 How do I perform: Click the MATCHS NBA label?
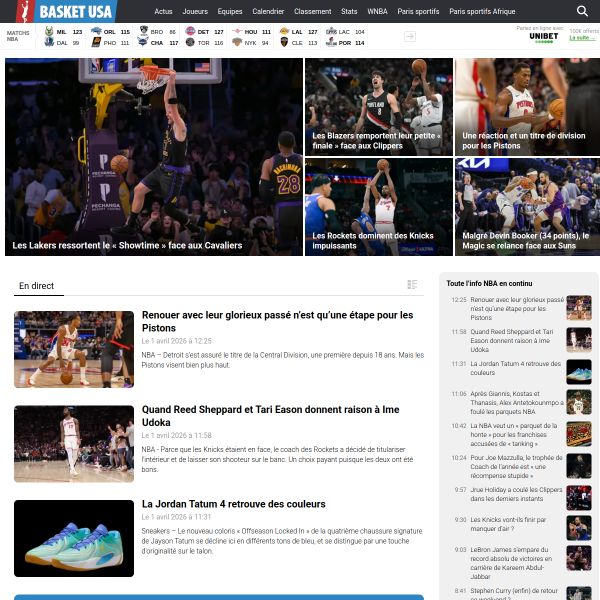[18, 36]
